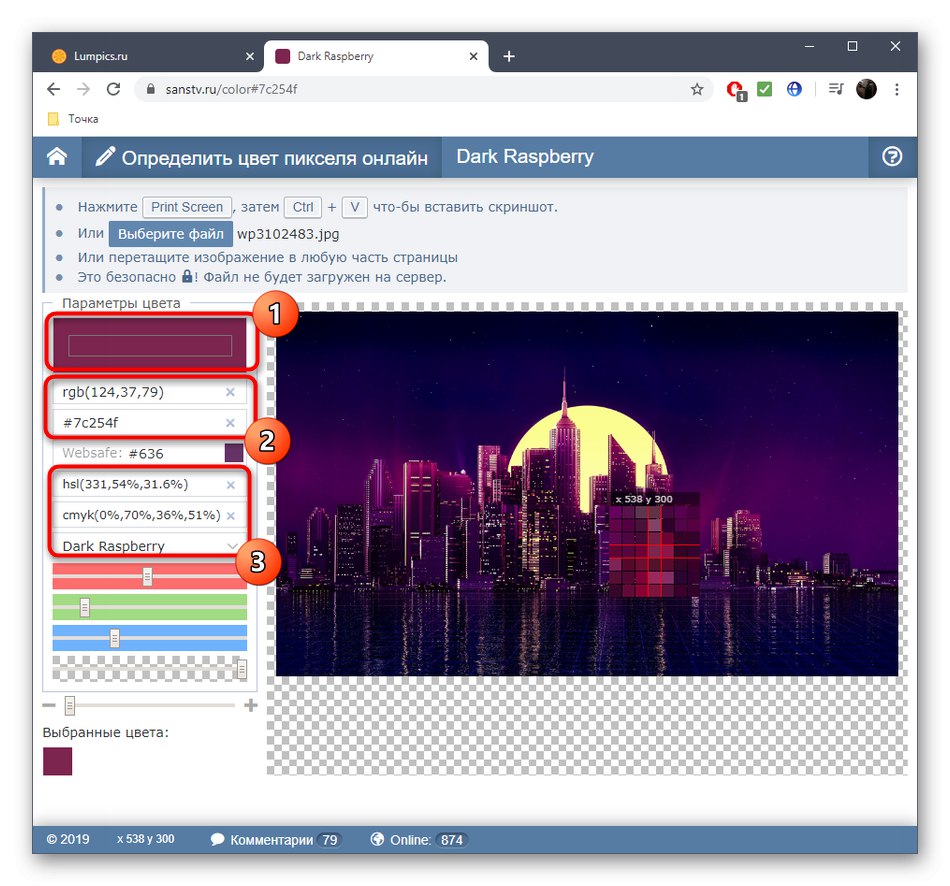Open the red ad-blocker extension icon
Image resolution: width=950 pixels, height=886 pixels.
point(736,90)
